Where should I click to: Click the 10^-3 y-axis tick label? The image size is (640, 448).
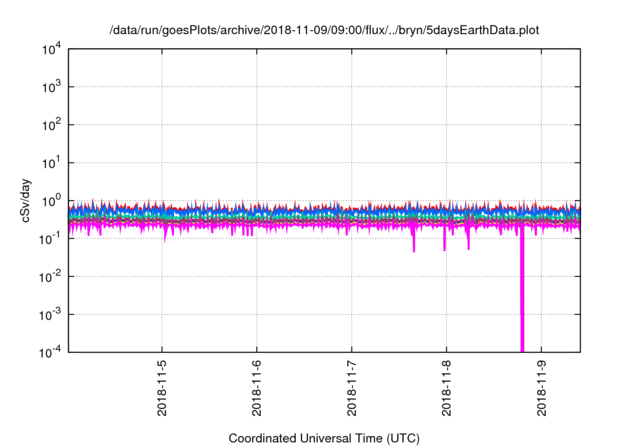coord(50,315)
